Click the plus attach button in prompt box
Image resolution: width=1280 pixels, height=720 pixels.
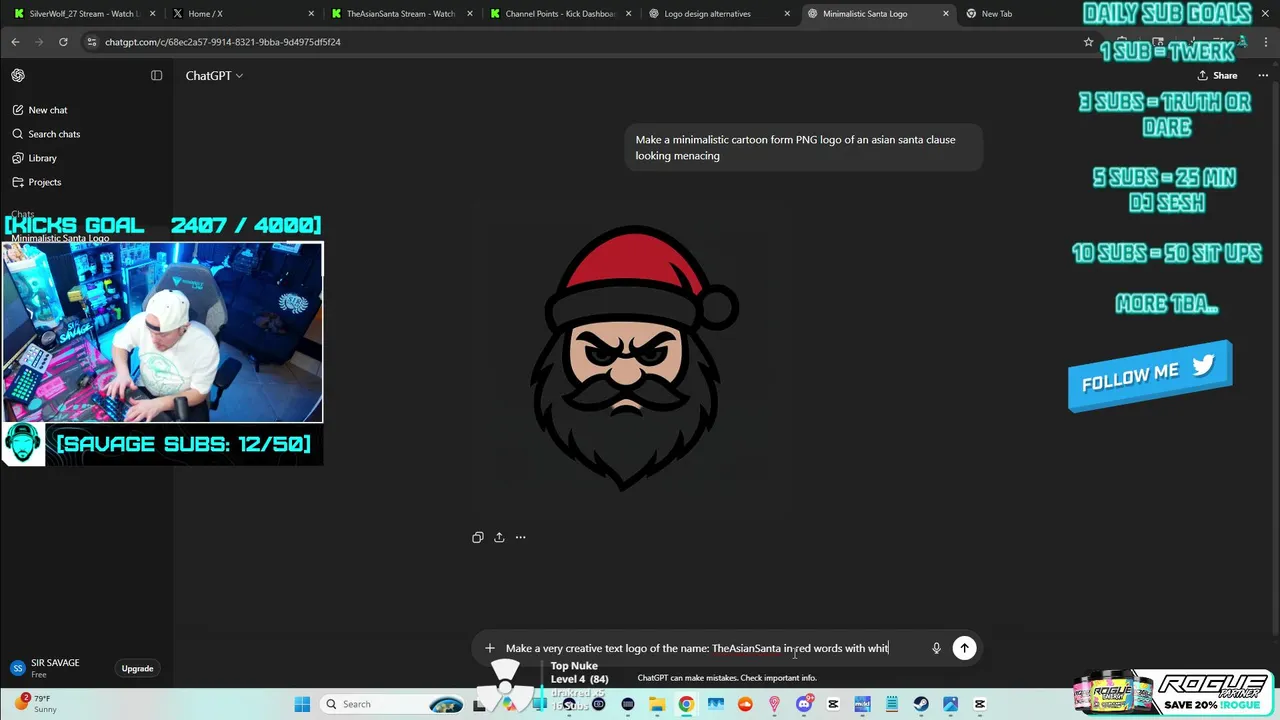click(489, 648)
